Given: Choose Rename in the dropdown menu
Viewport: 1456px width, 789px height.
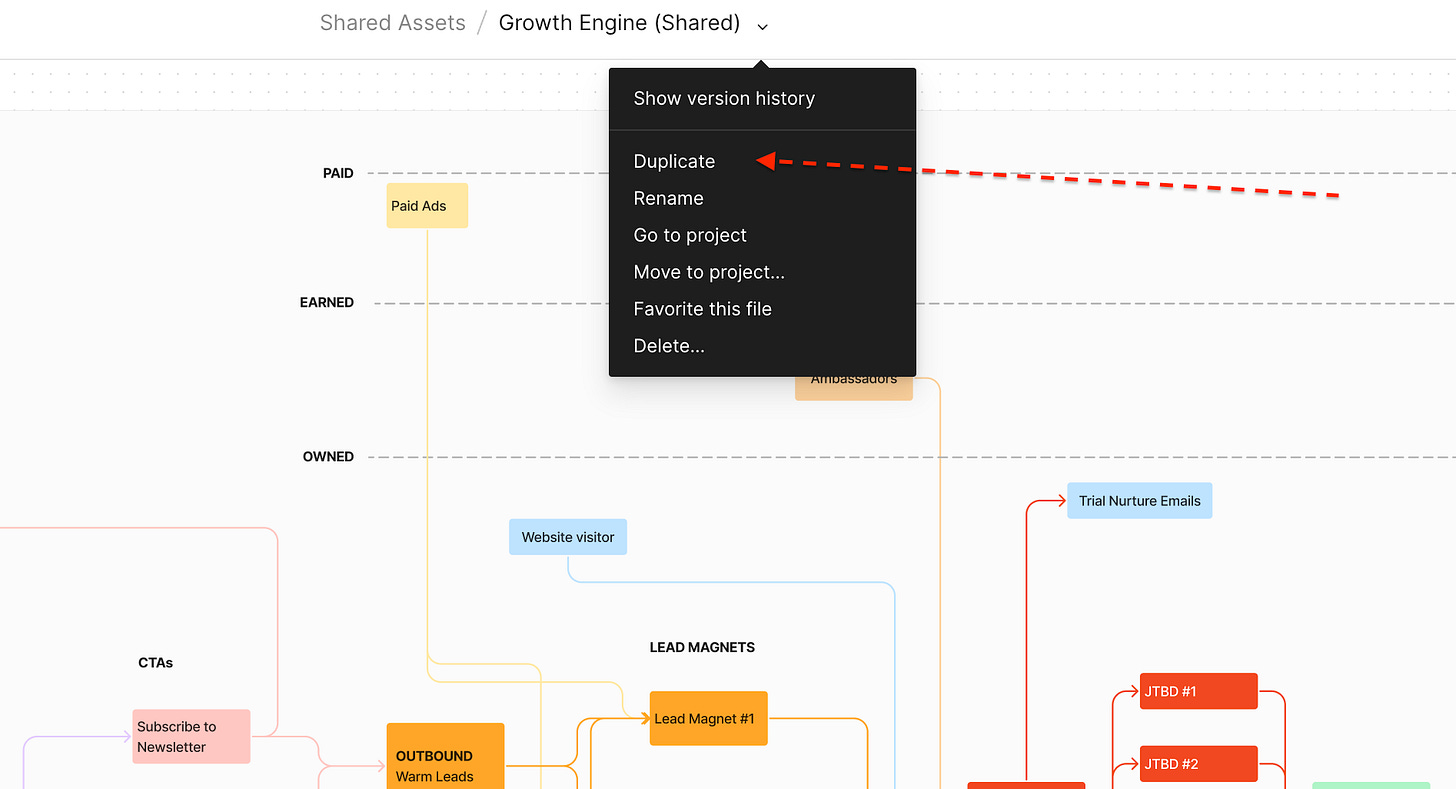Looking at the screenshot, I should pyautogui.click(x=762, y=198).
